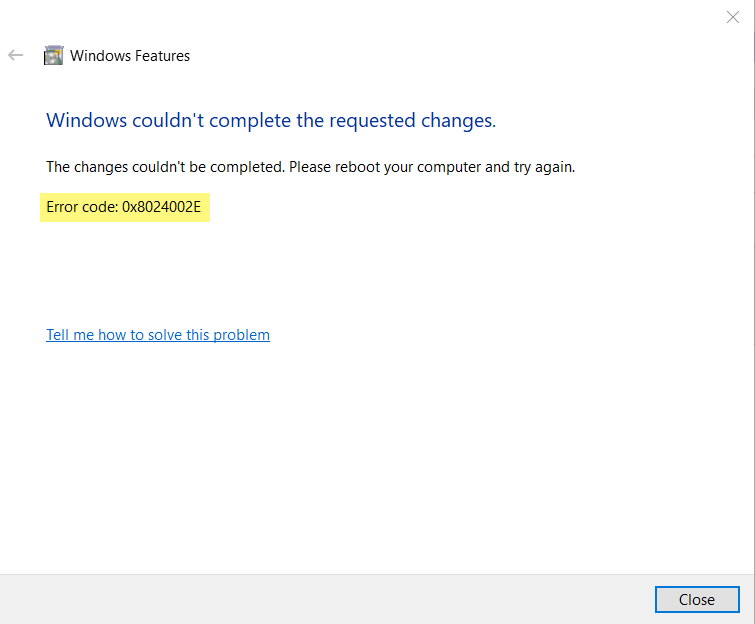The image size is (755, 624).
Task: Click the 'Error code:' label
Action: click(82, 208)
